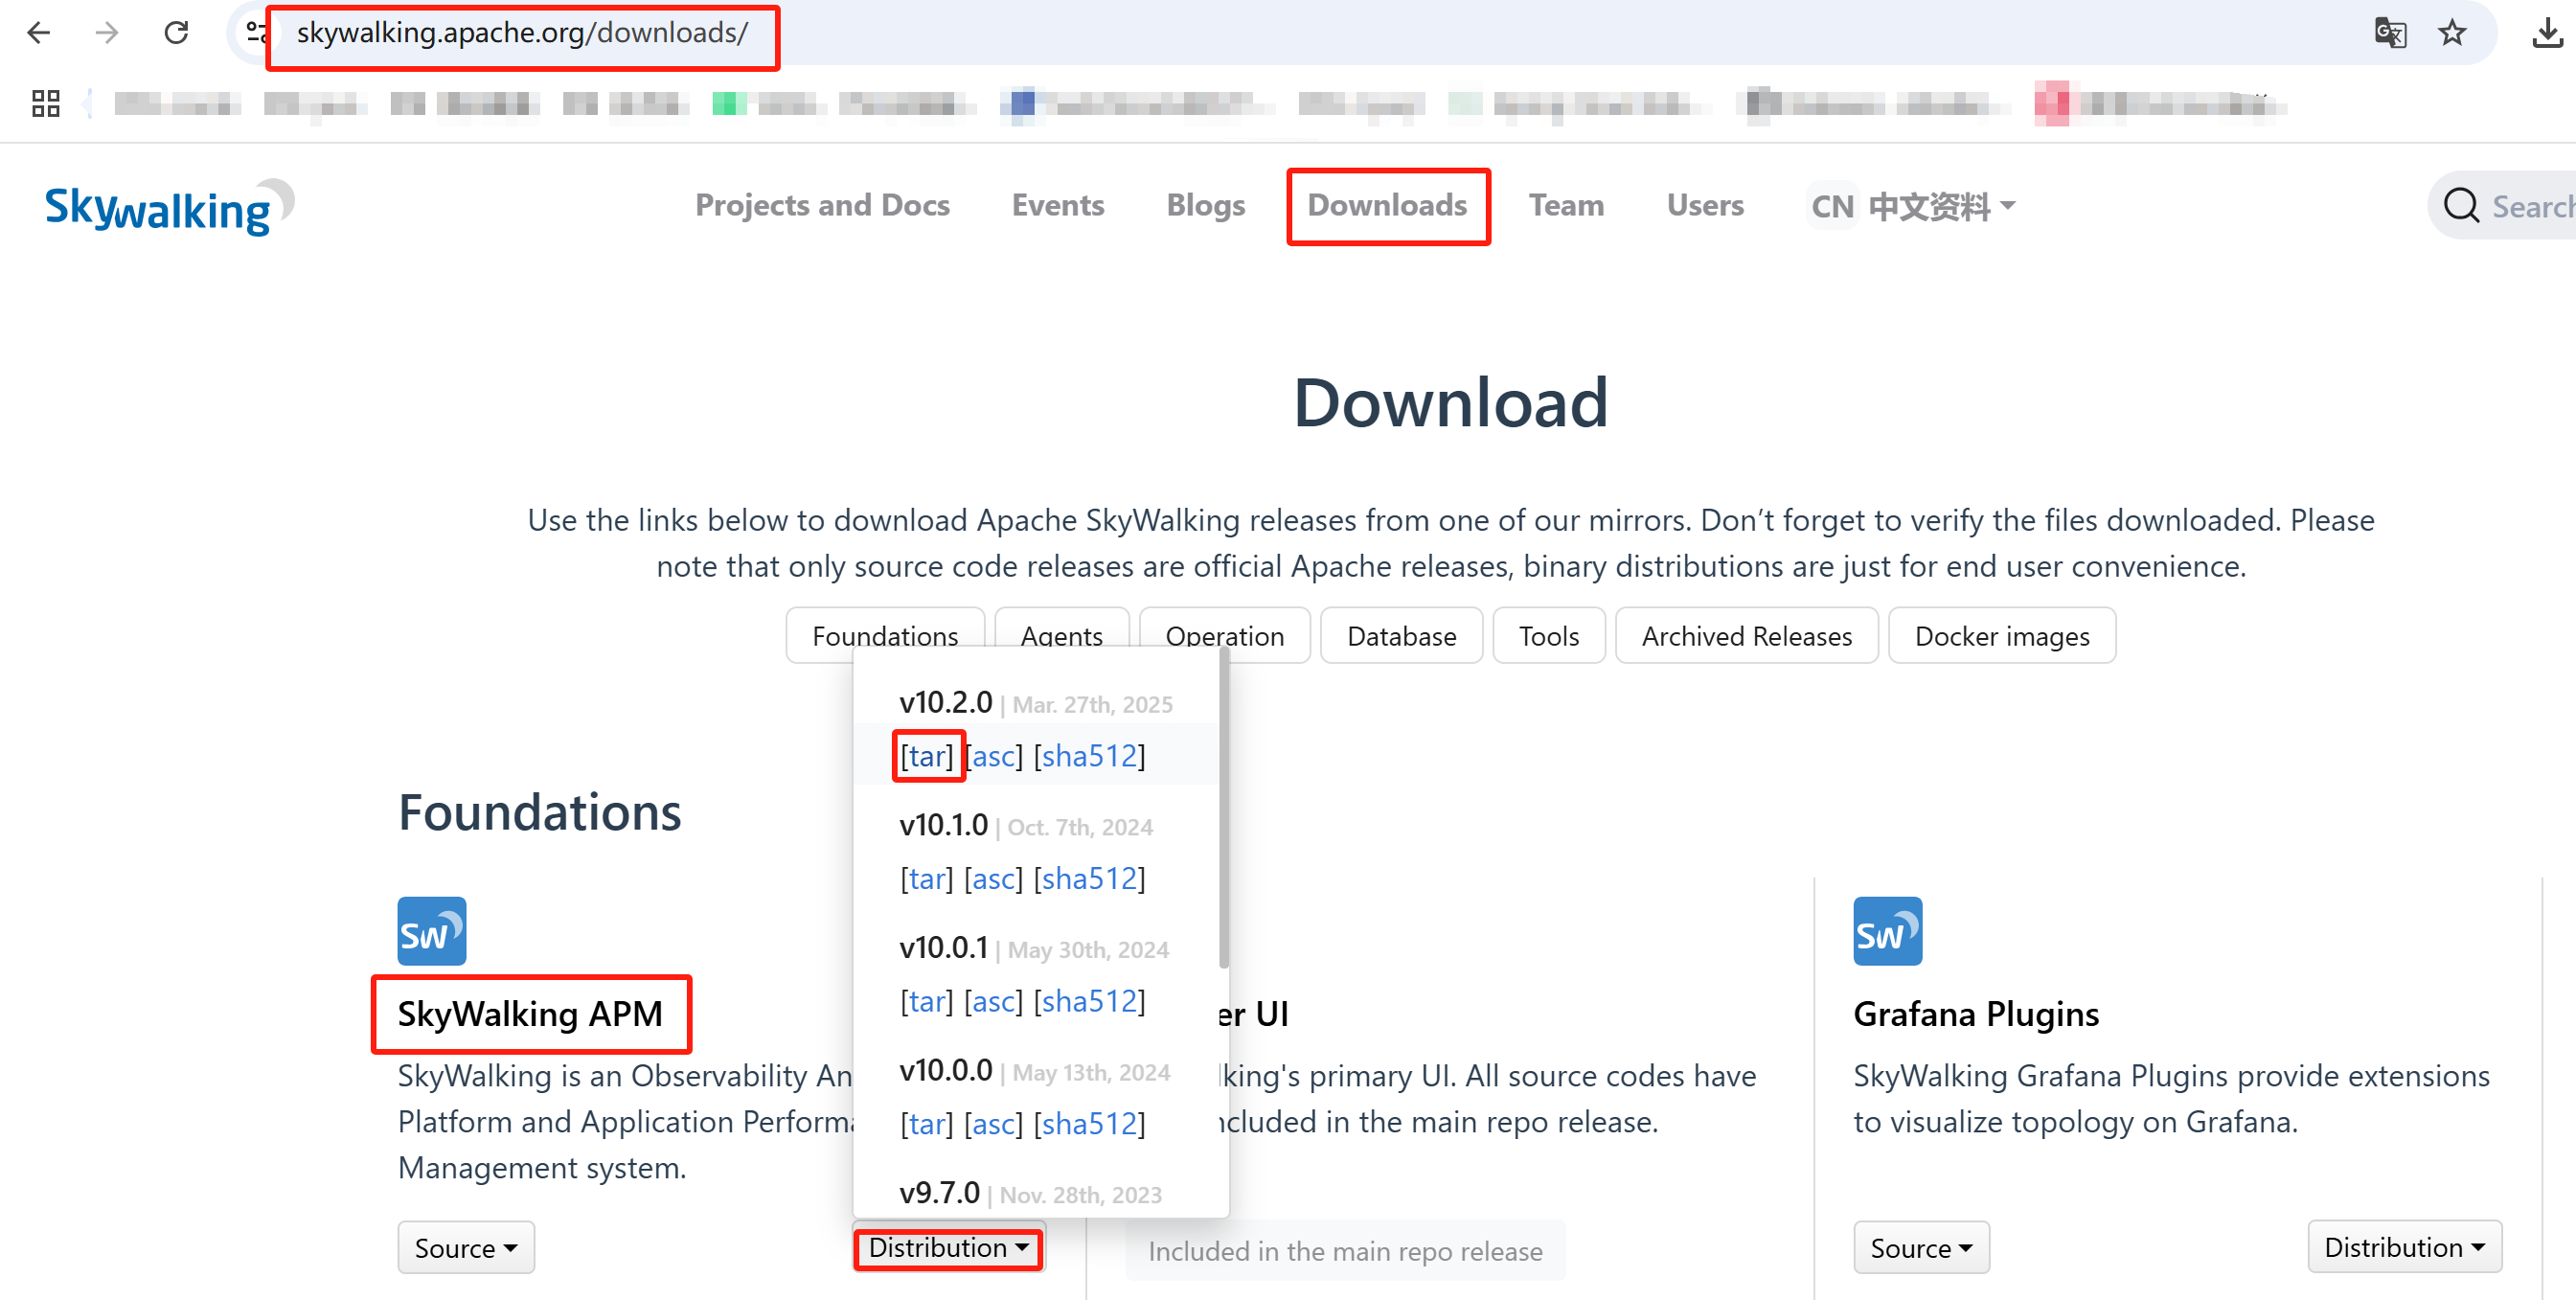
Task: Open the bookmarks apps grid icon
Action: point(45,103)
